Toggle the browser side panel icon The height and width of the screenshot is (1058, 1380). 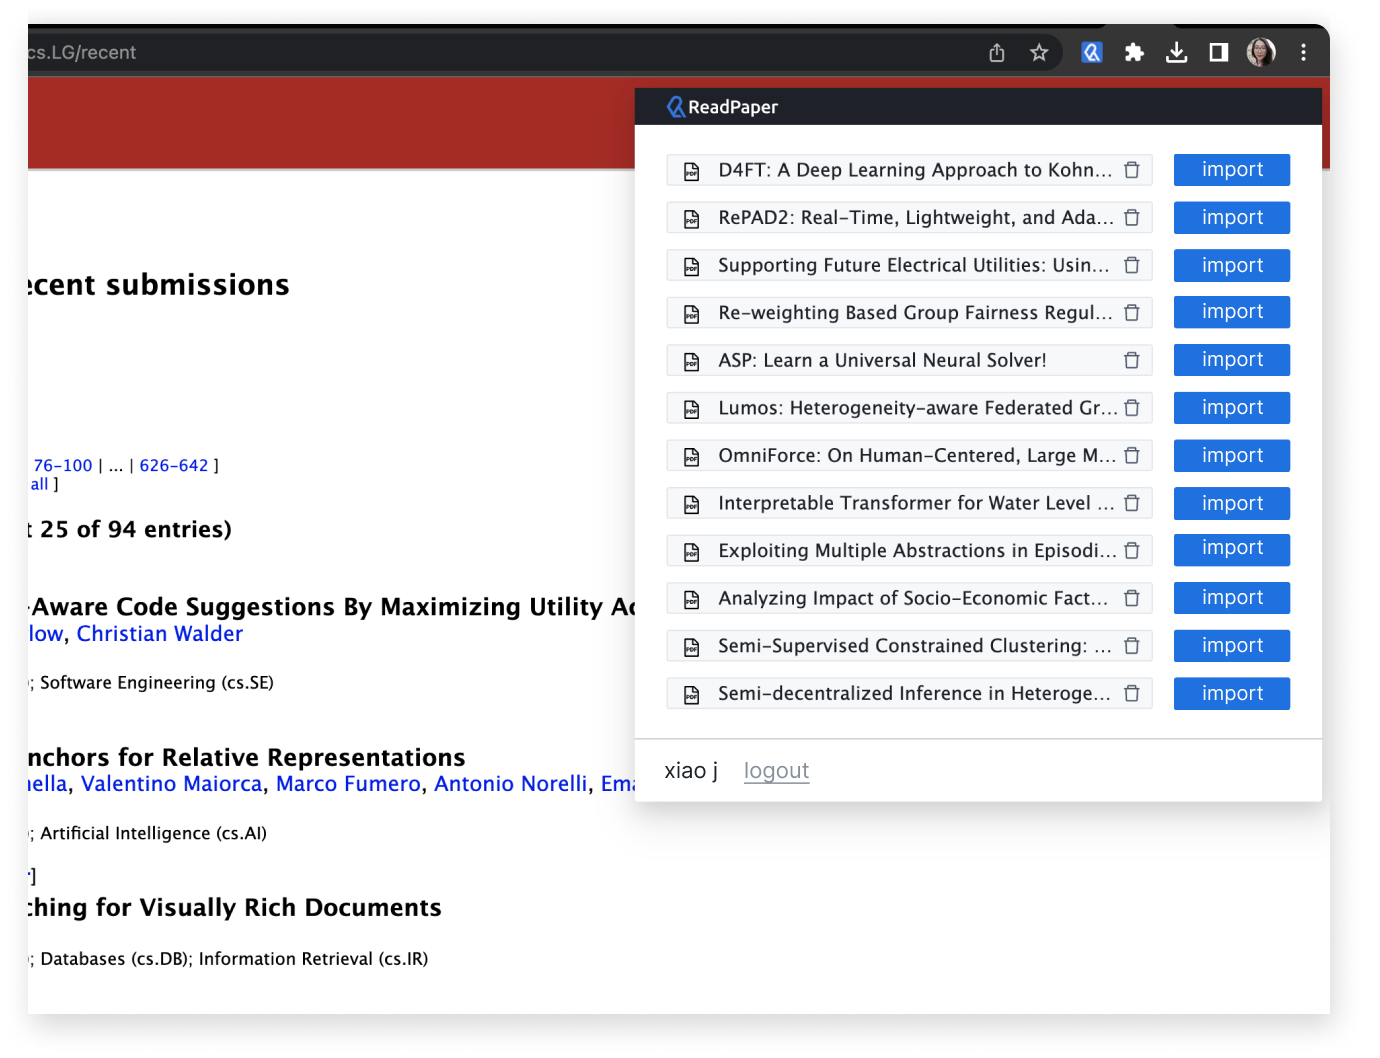1218,53
